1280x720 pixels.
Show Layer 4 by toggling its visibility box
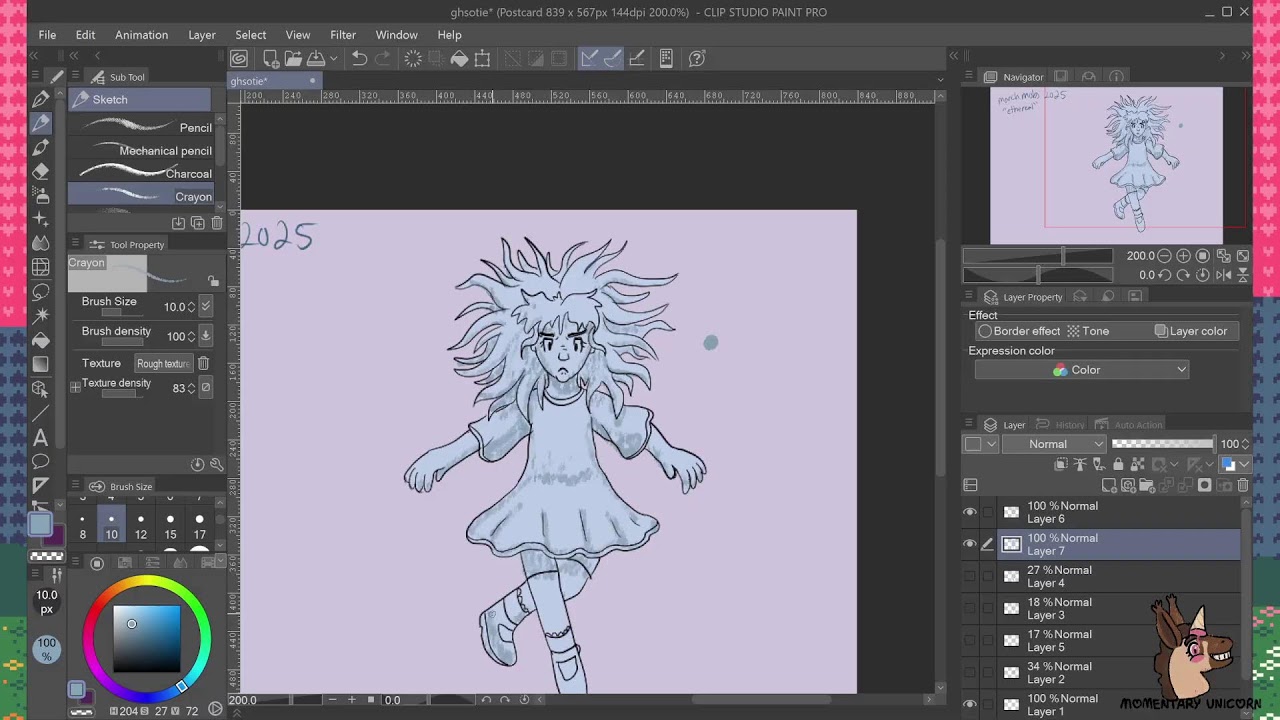tap(969, 576)
